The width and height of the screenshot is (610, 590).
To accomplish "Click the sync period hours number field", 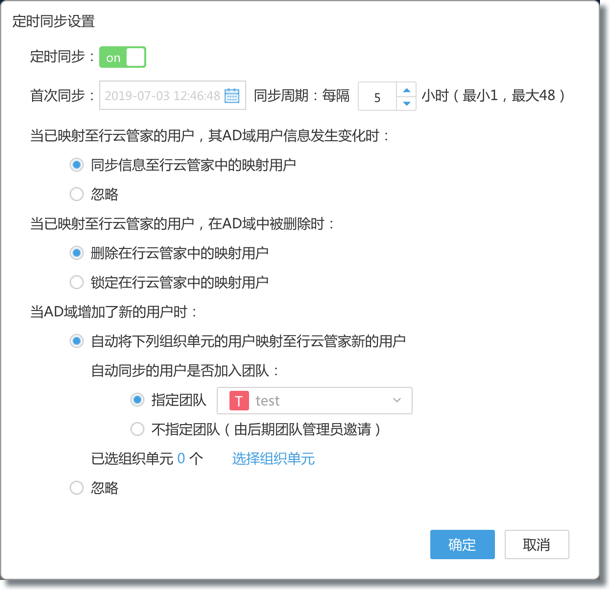I will 378,97.
